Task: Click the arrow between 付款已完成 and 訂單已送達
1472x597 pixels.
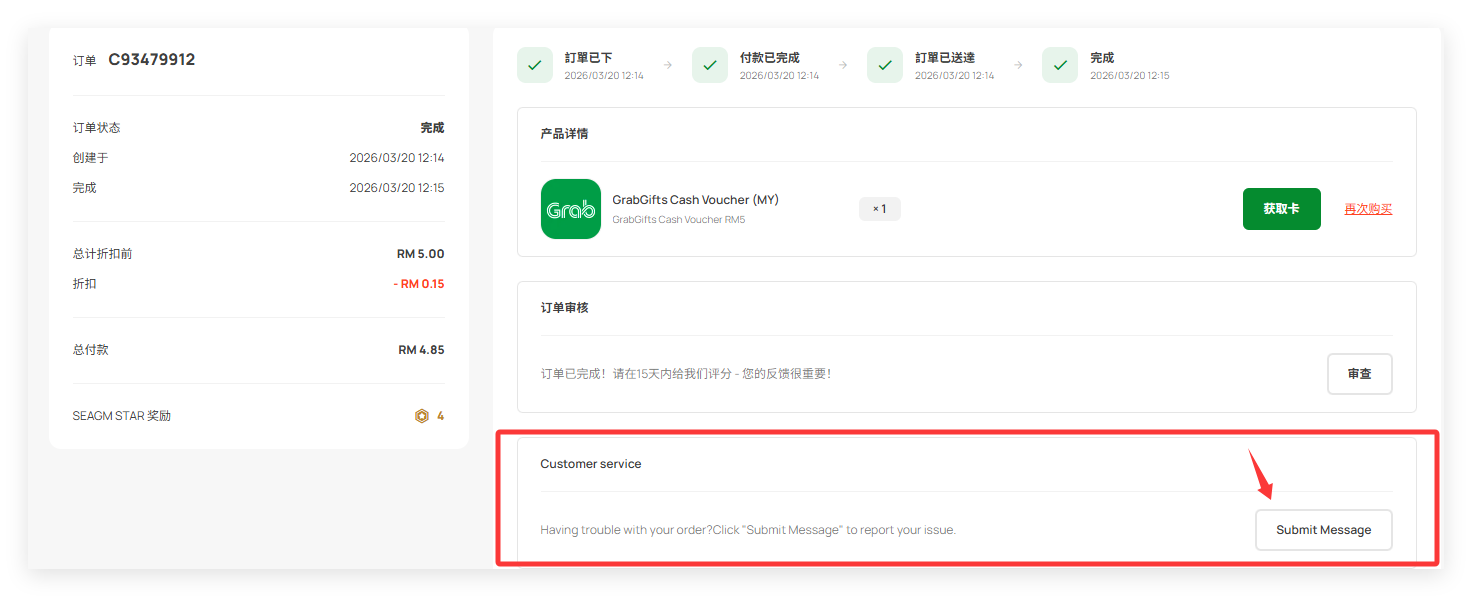Action: pos(843,65)
